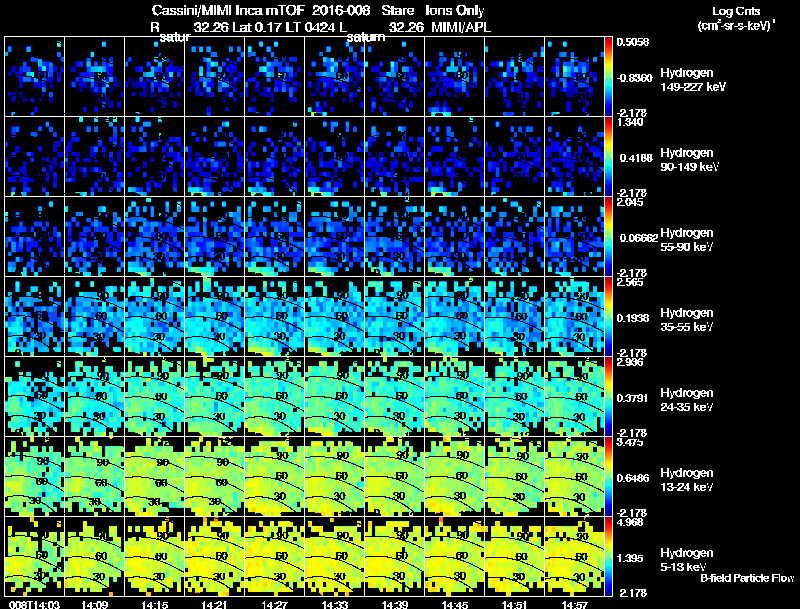Click the colorbar next to Hydrogen 13-24 keV

pyautogui.click(x=608, y=476)
